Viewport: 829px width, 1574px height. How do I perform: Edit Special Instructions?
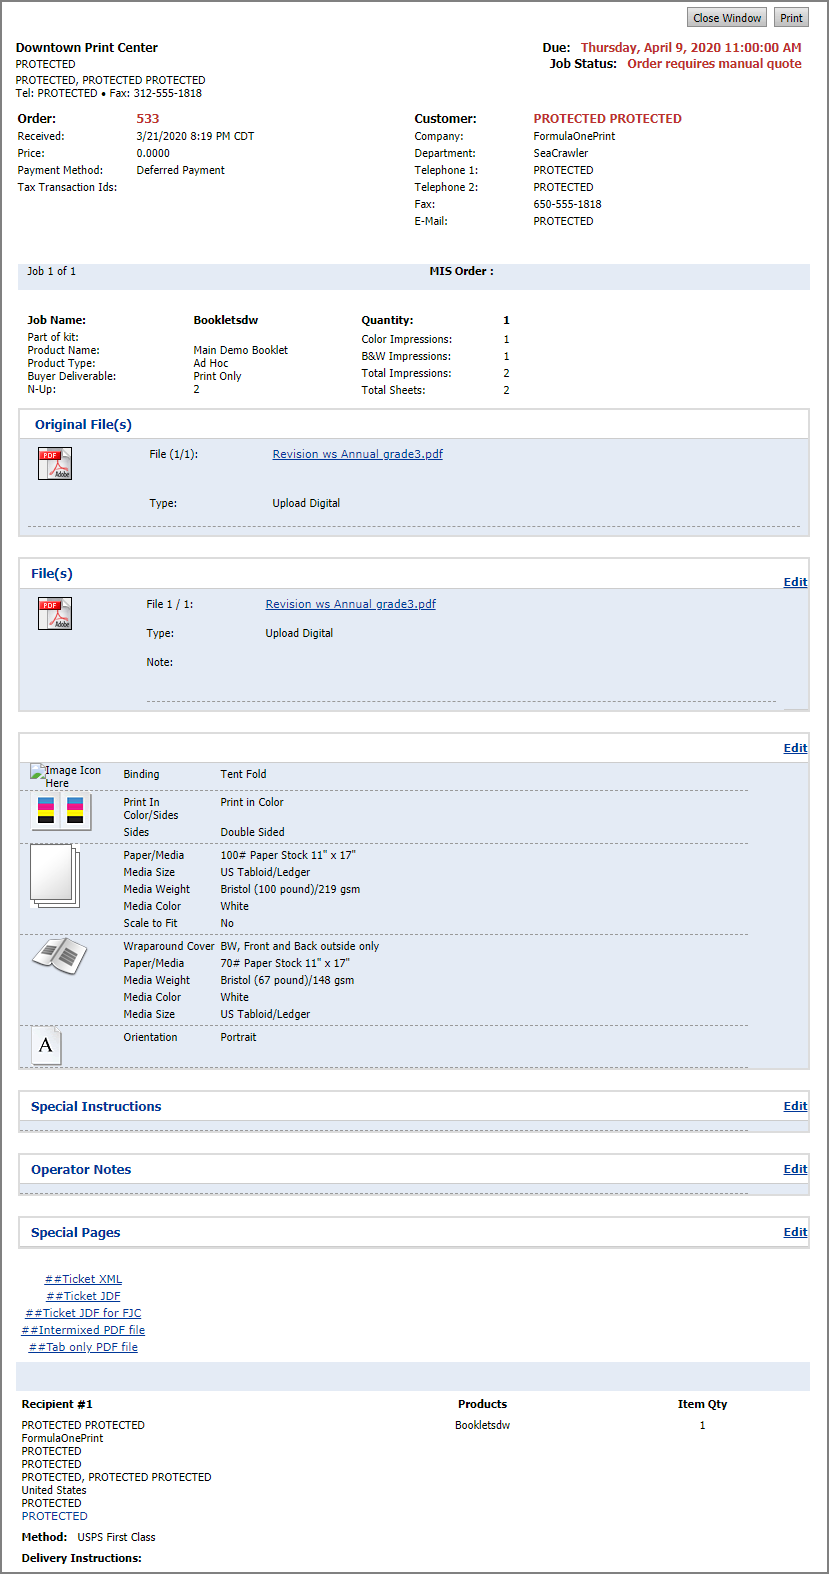[x=795, y=1106]
